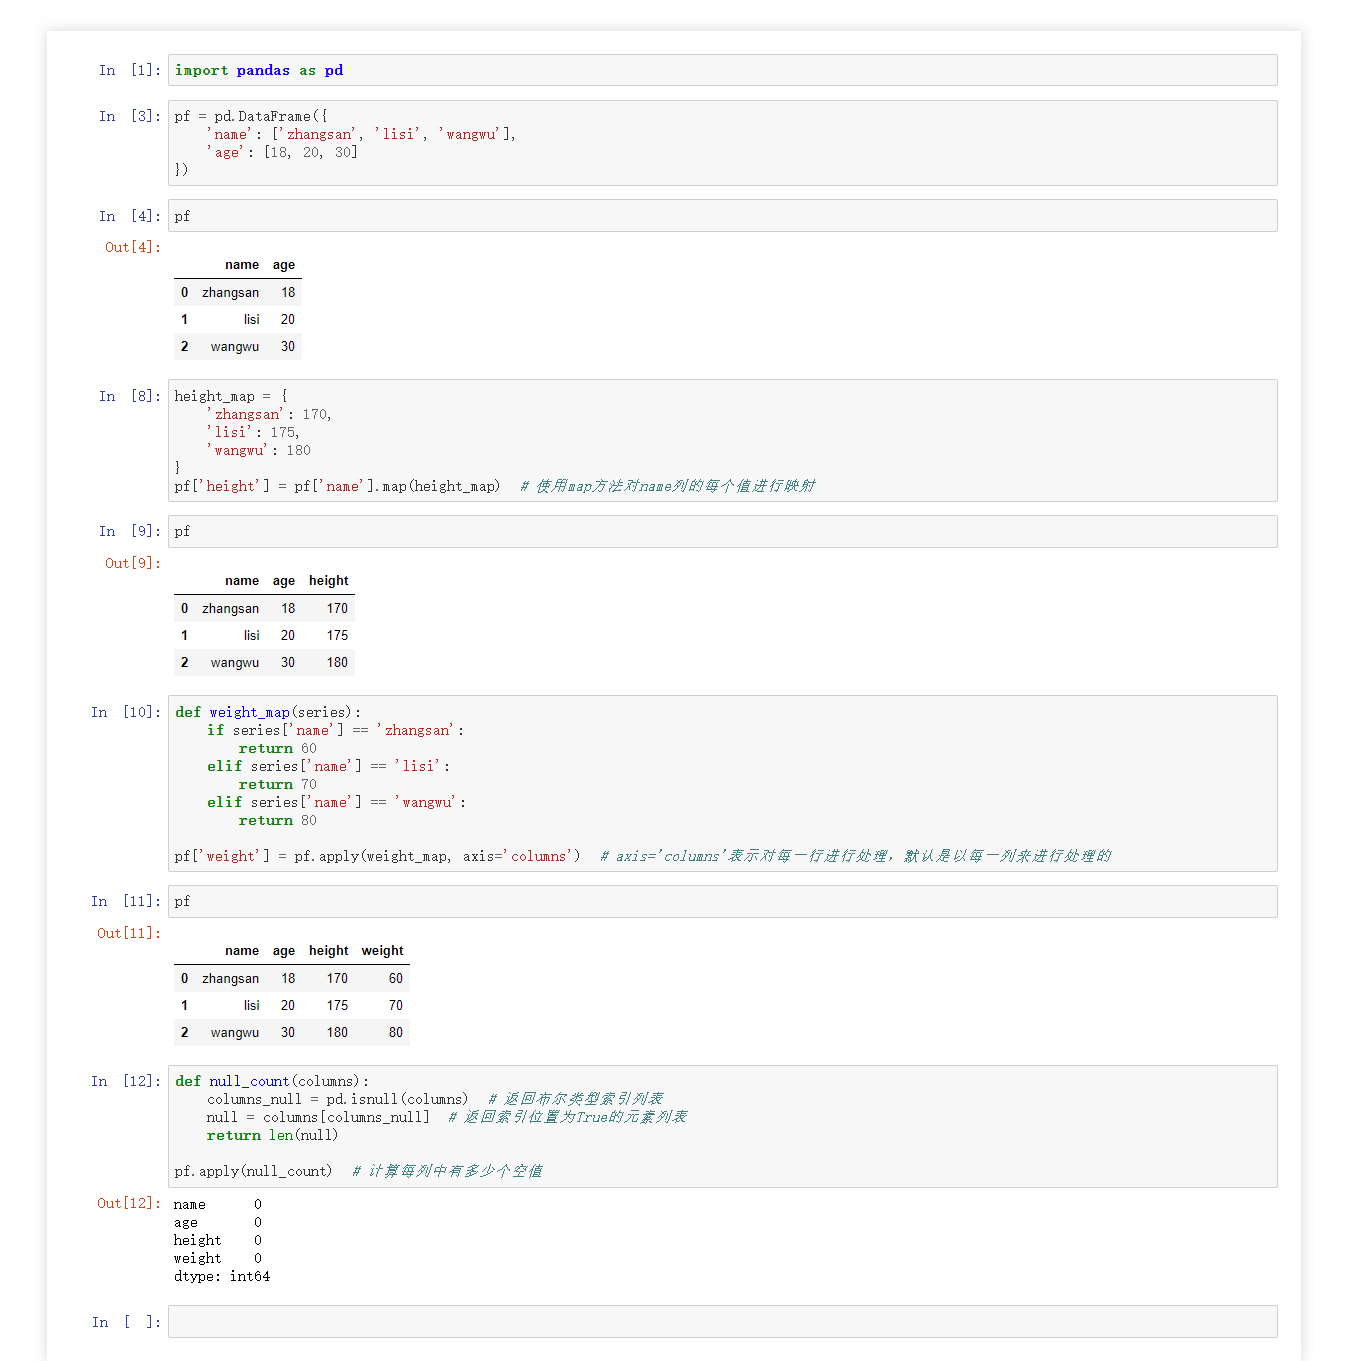1348x1361 pixels.
Task: Click the import pandas code cell
Action: 722,70
